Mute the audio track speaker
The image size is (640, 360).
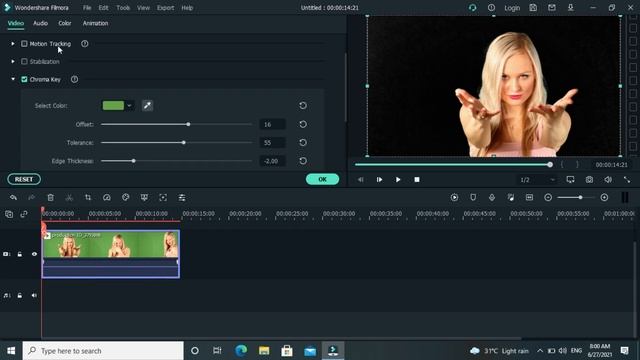pyautogui.click(x=34, y=296)
